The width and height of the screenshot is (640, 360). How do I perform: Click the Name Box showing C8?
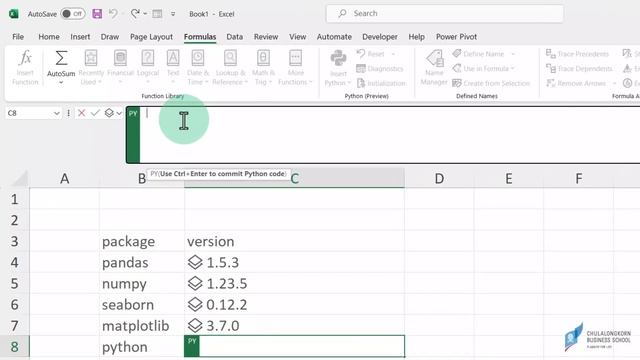point(29,113)
